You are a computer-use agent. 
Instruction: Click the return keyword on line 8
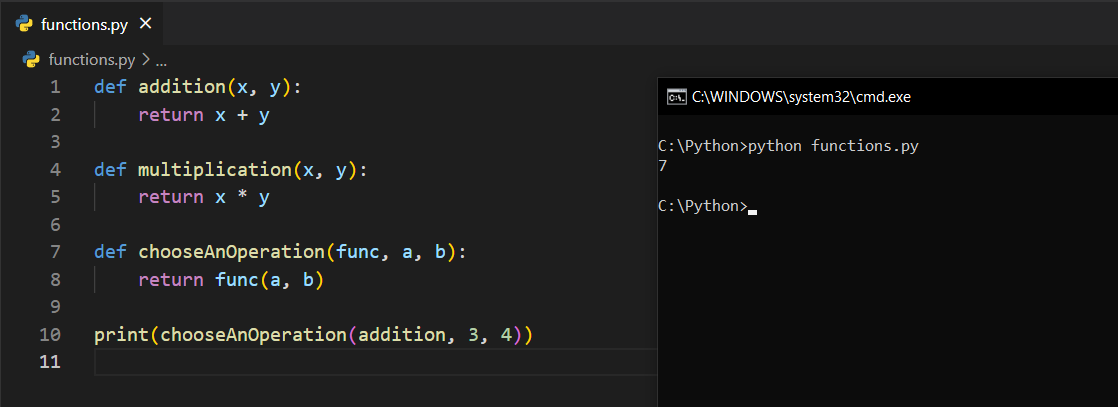(x=171, y=280)
